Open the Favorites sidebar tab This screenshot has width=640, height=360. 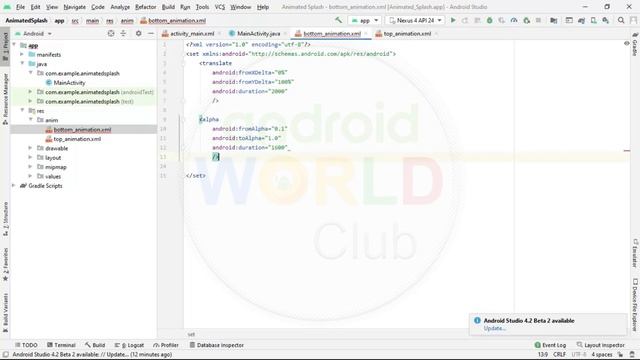pos(5,264)
